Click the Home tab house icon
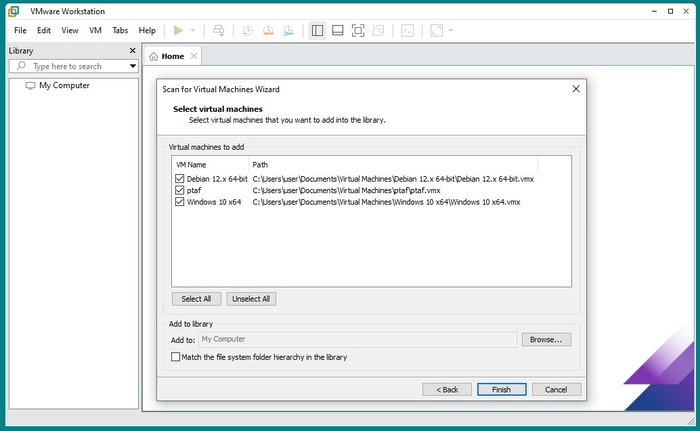Screen dimensions: 700x431 pos(154,56)
